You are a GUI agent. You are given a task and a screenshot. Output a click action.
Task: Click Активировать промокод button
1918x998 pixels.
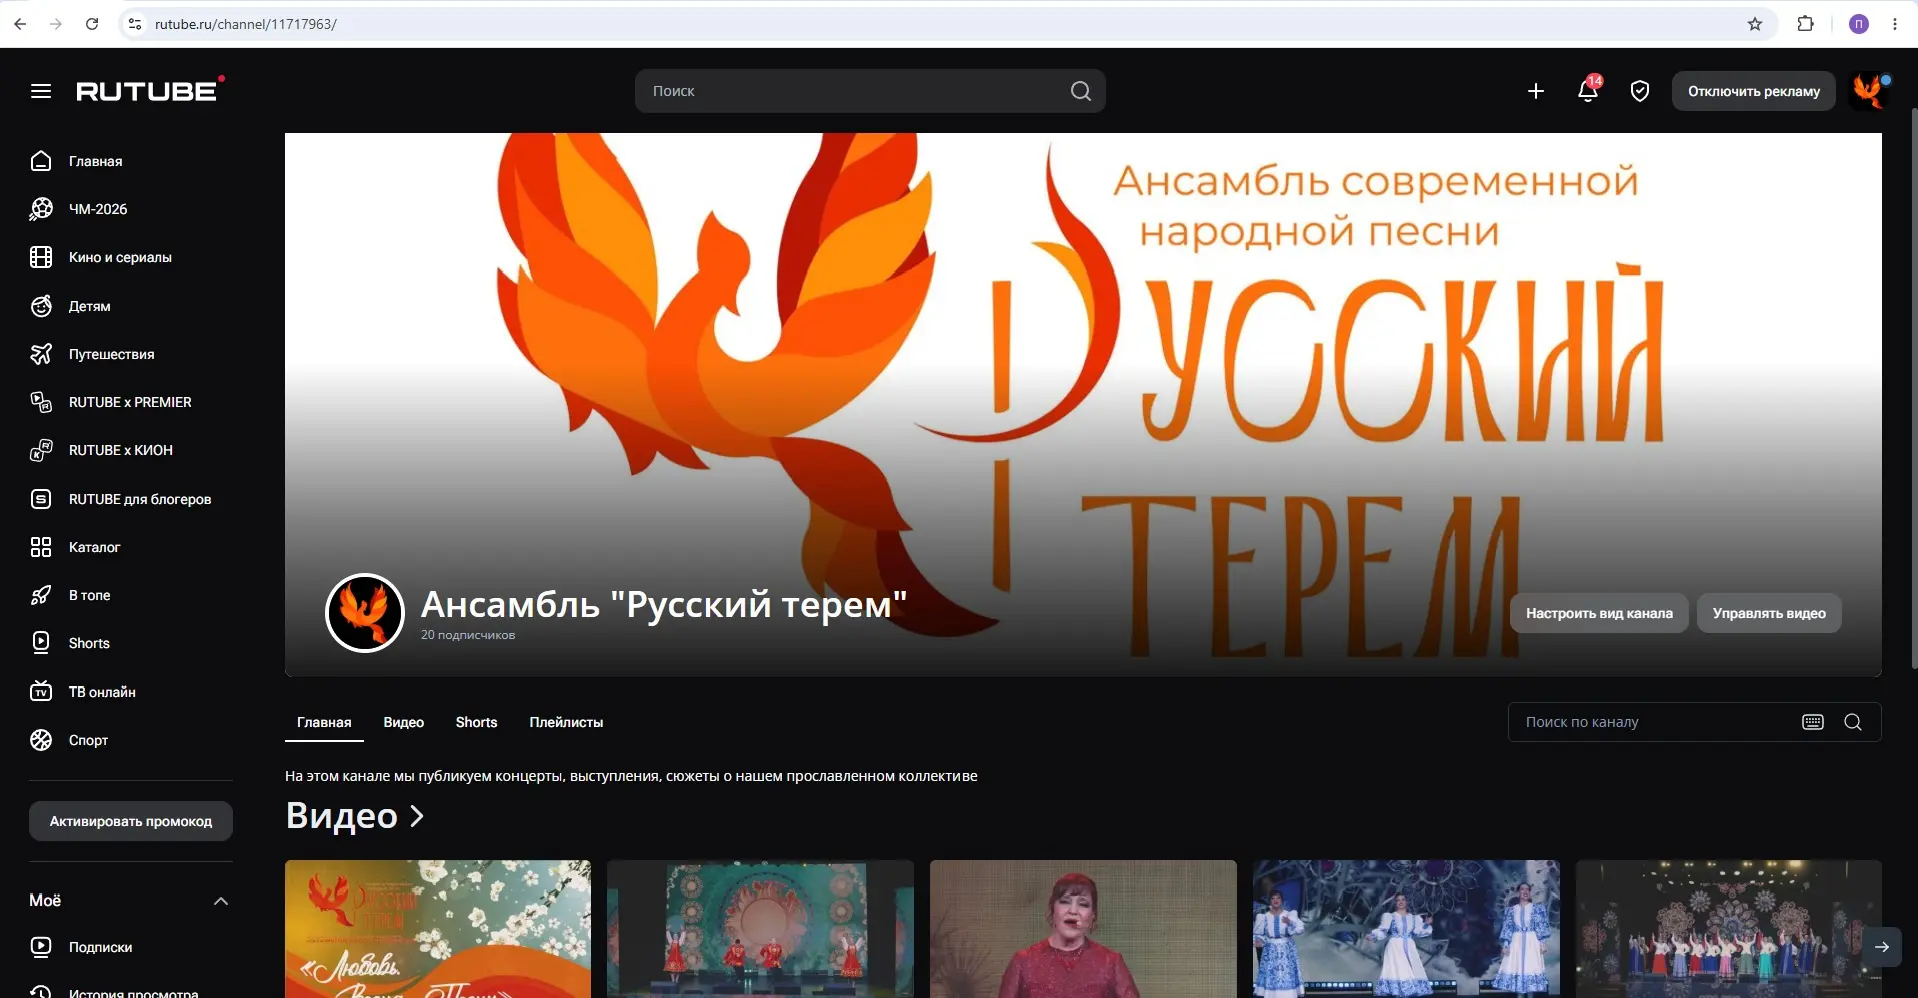coord(131,821)
